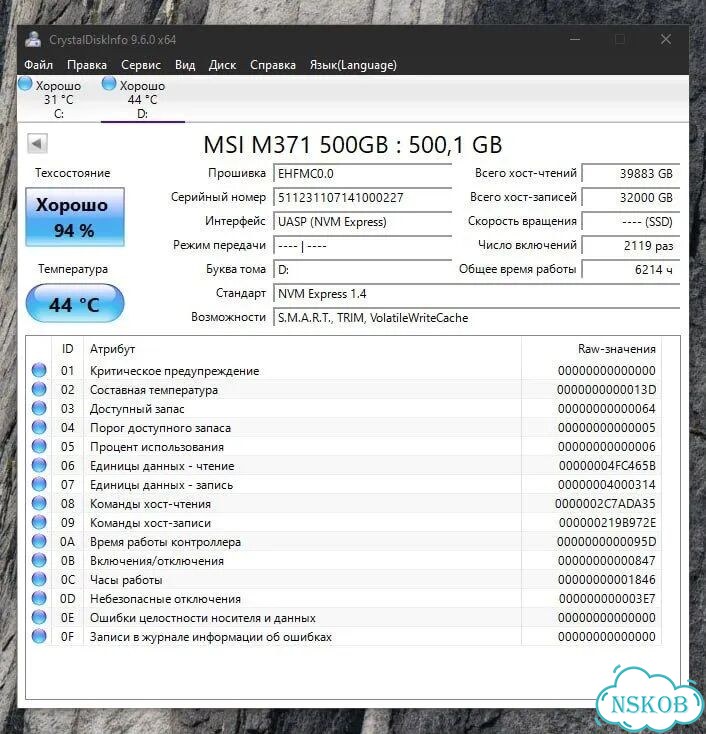Click total host reads value 39883 GB
The width and height of the screenshot is (706, 734).
pos(631,173)
